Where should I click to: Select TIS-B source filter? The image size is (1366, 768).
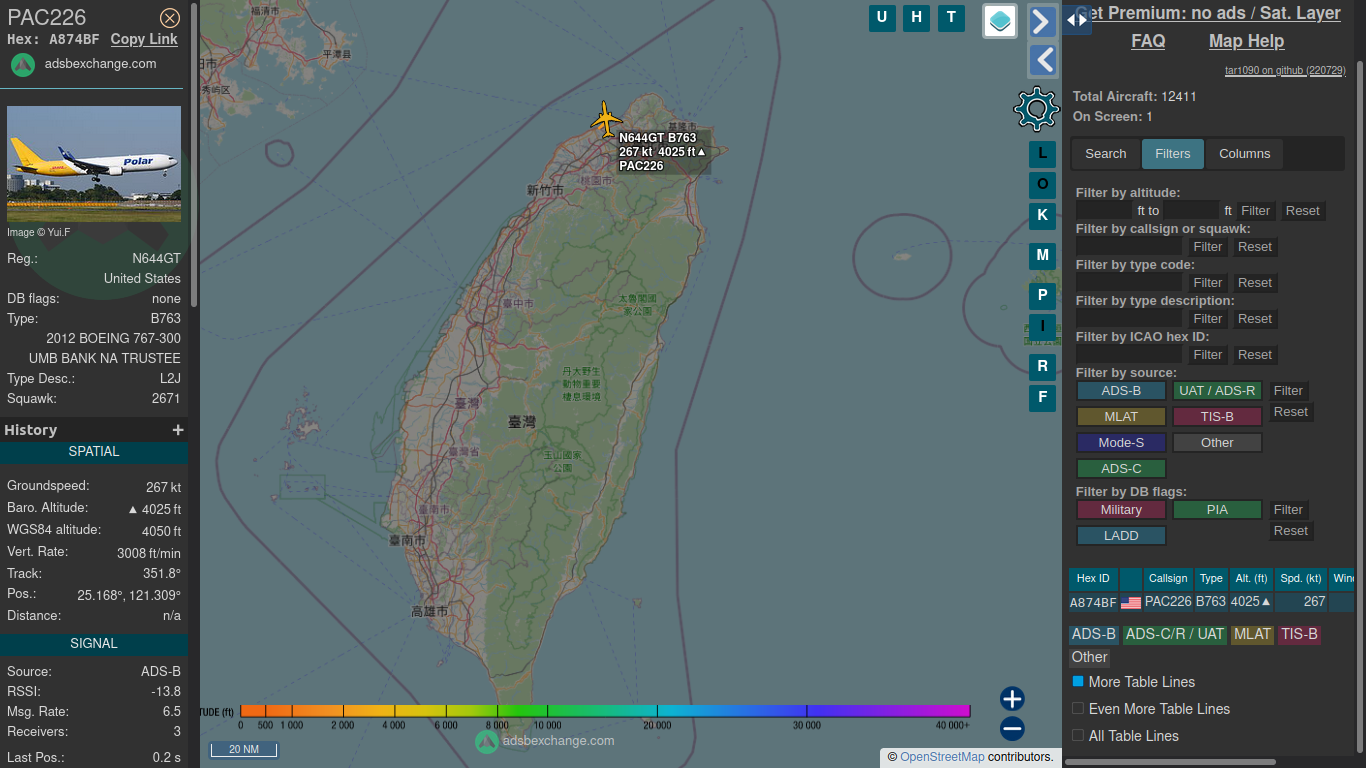(x=1217, y=417)
